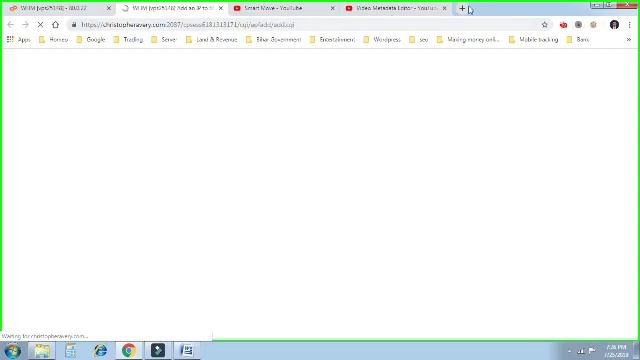The image size is (640, 360).
Task: Open the red browser extension icon
Action: click(563, 25)
